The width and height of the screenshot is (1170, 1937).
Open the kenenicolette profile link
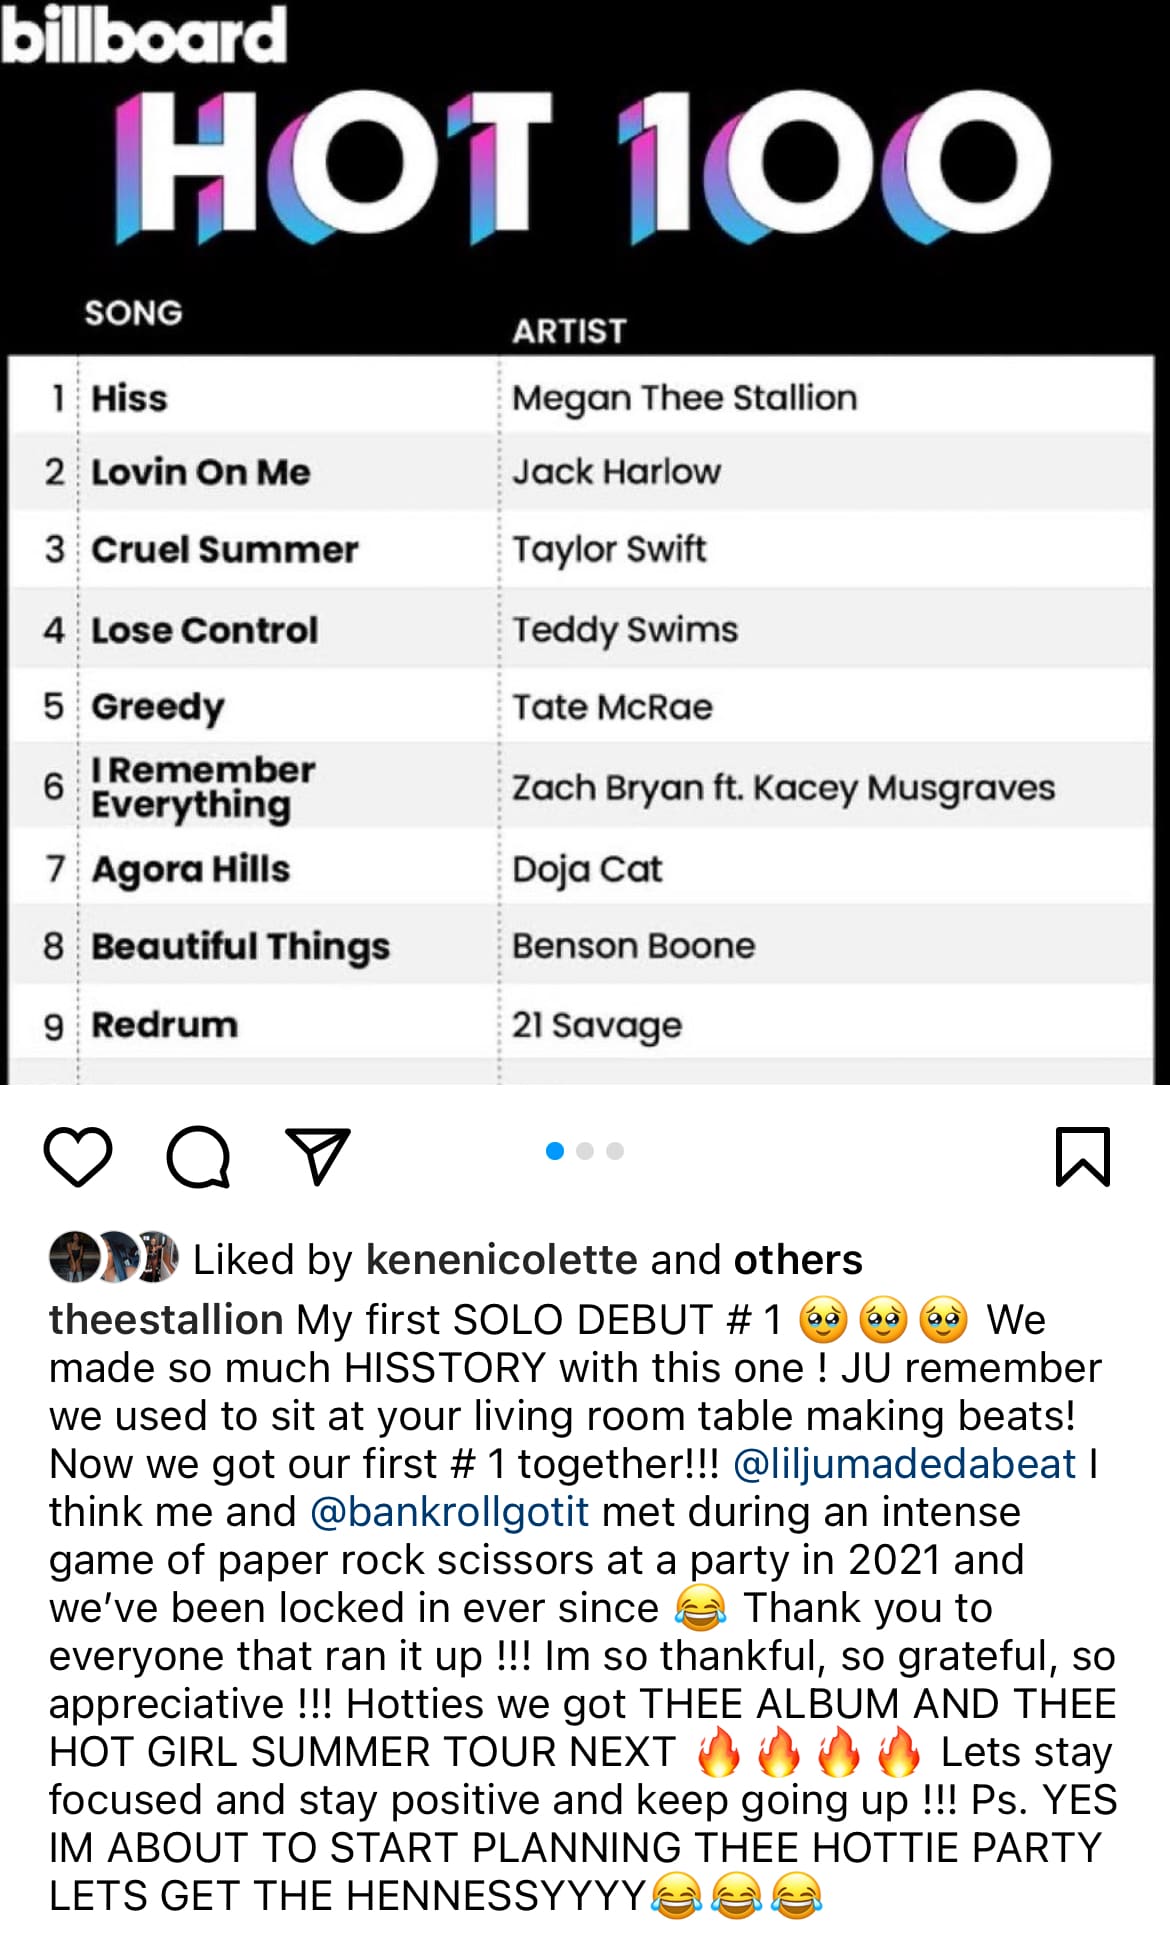point(502,1259)
